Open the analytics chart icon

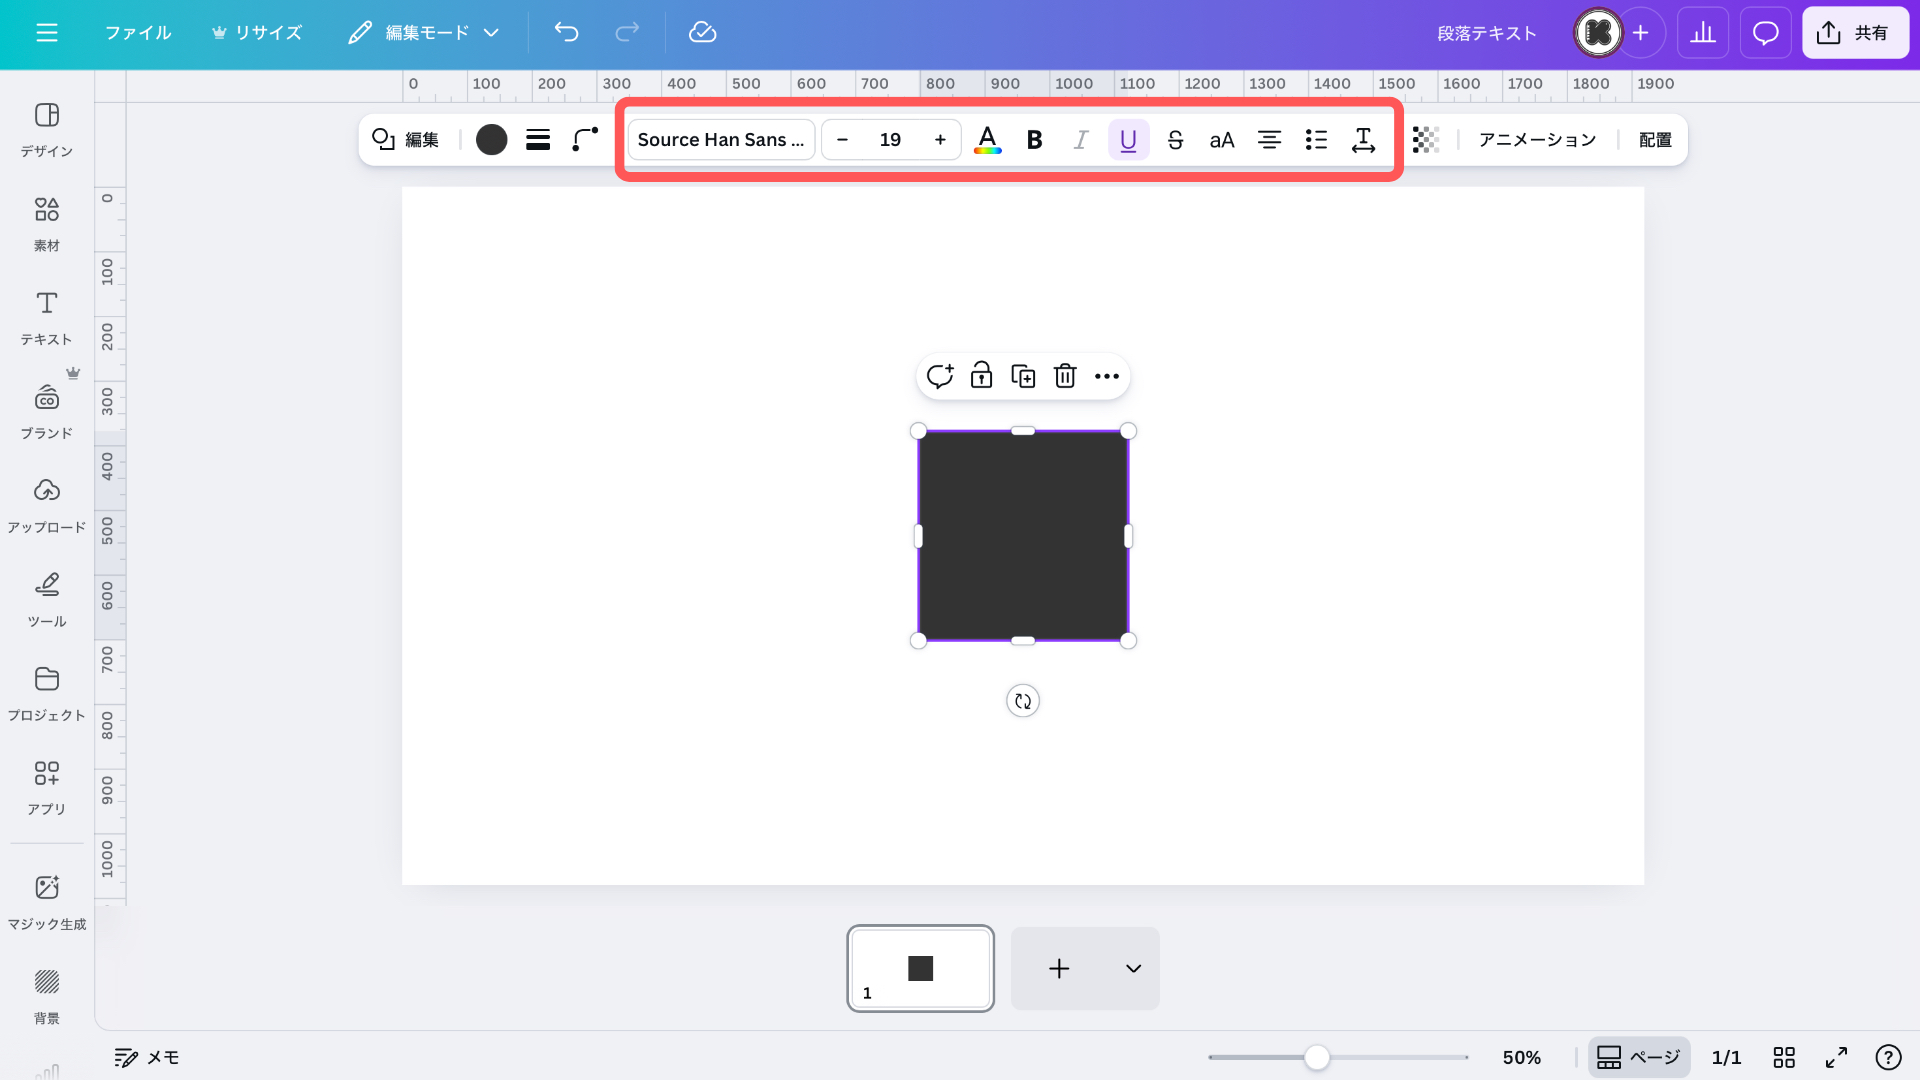point(1703,33)
